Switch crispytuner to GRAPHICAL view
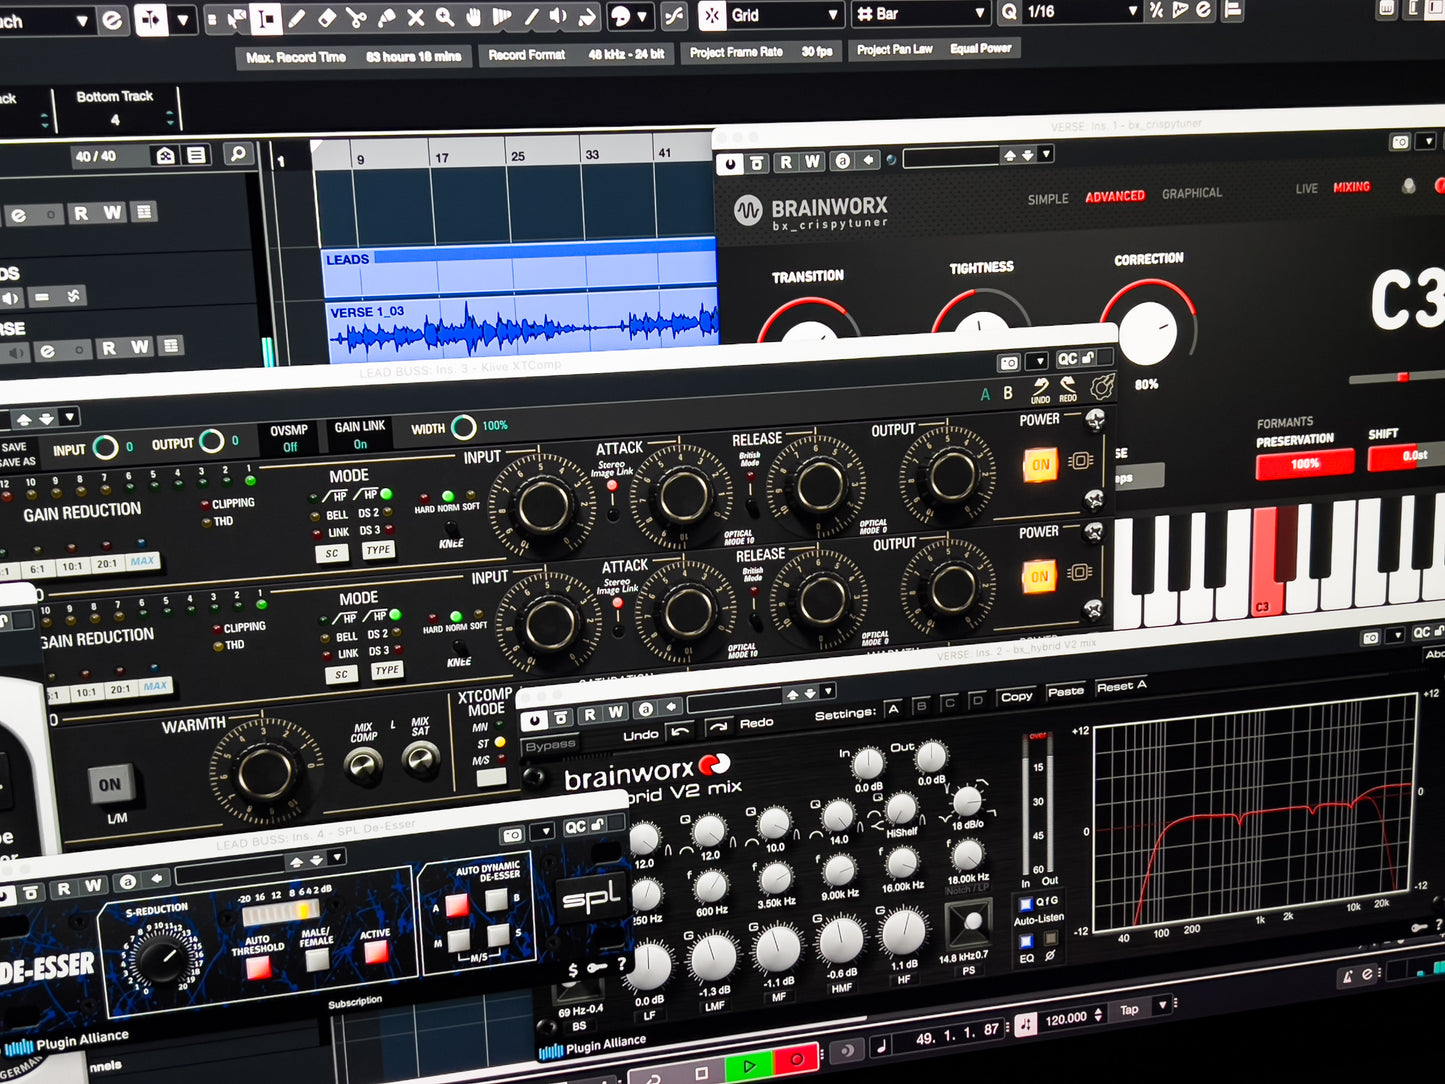This screenshot has height=1084, width=1445. click(1191, 193)
